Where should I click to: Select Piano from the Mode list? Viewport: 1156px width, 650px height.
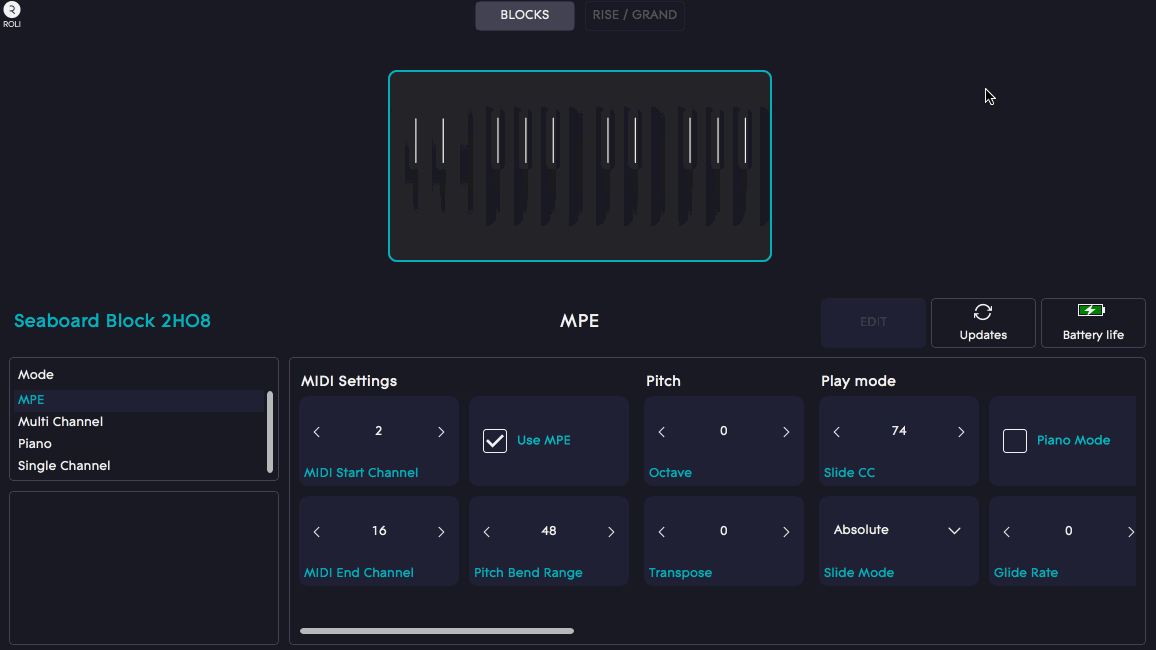pos(34,443)
